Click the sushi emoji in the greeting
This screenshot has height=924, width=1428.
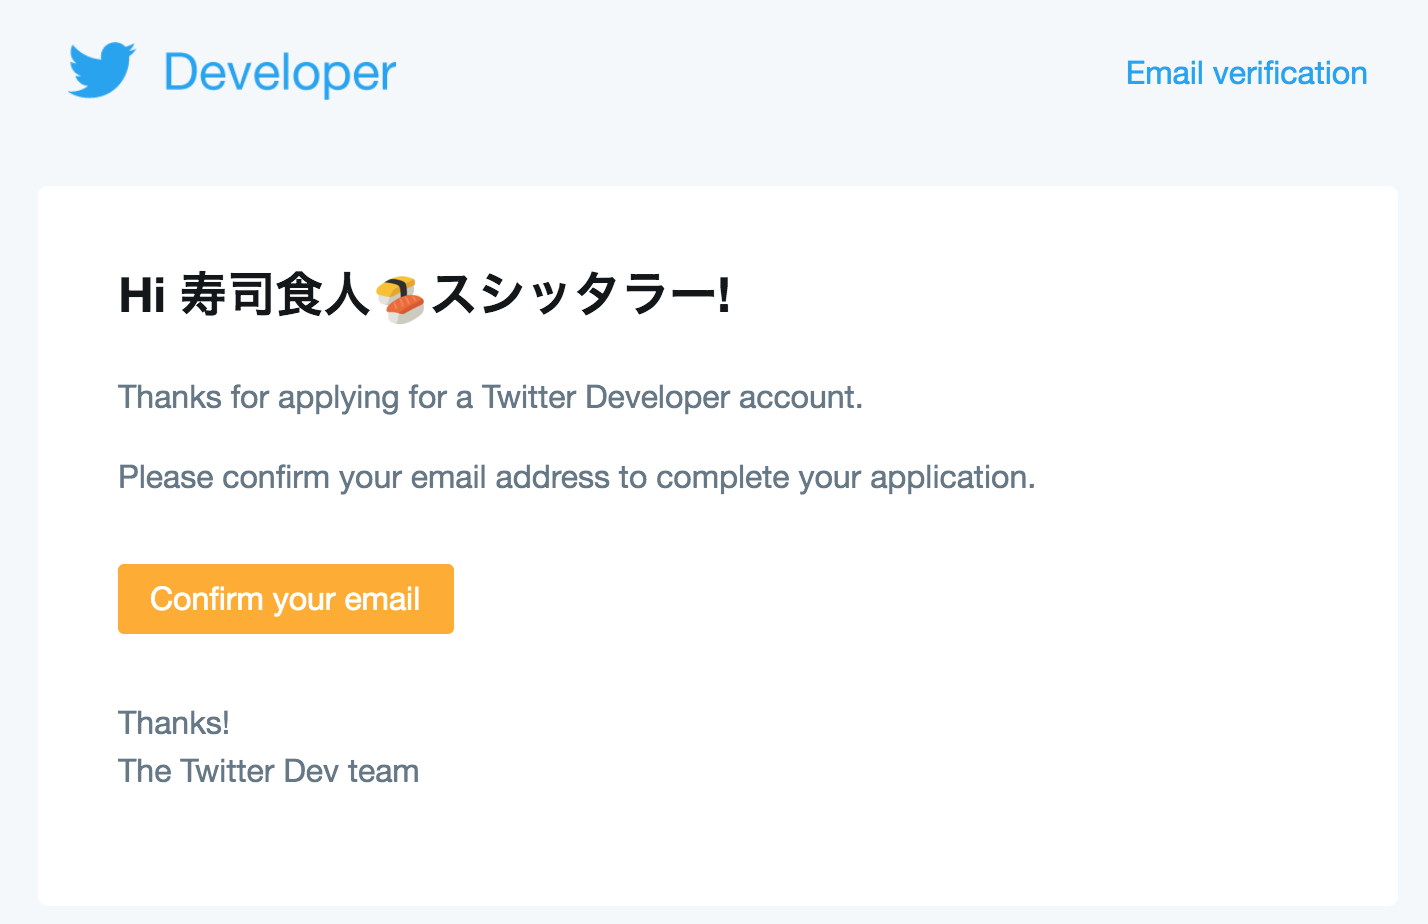[x=400, y=298]
